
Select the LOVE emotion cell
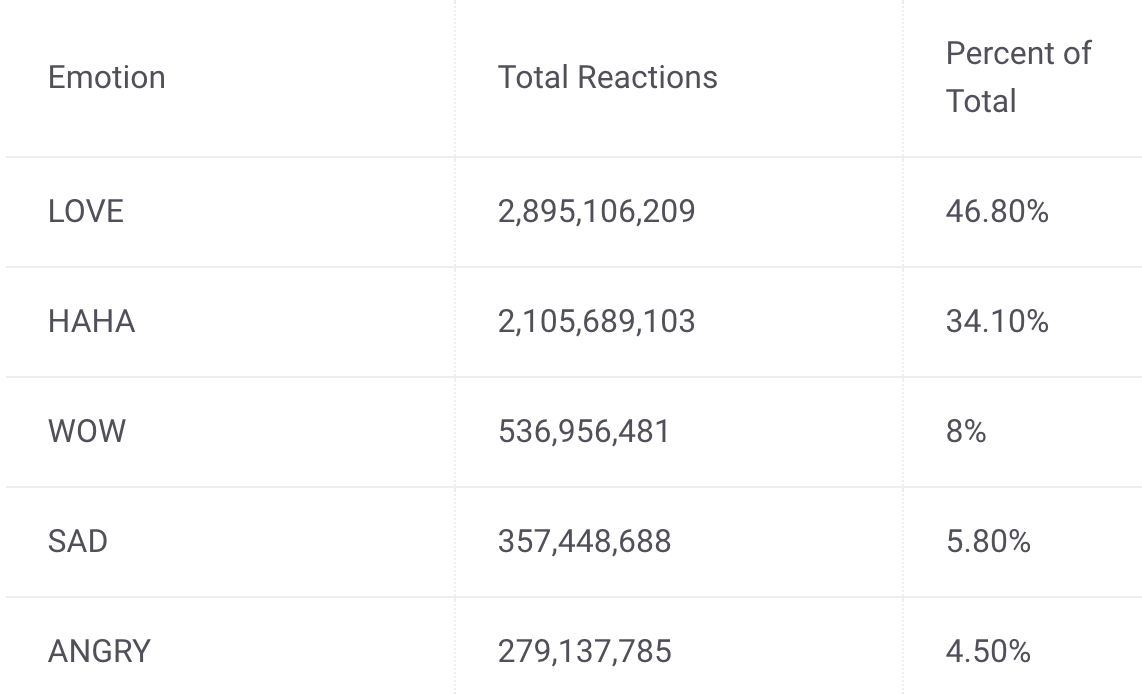click(86, 212)
